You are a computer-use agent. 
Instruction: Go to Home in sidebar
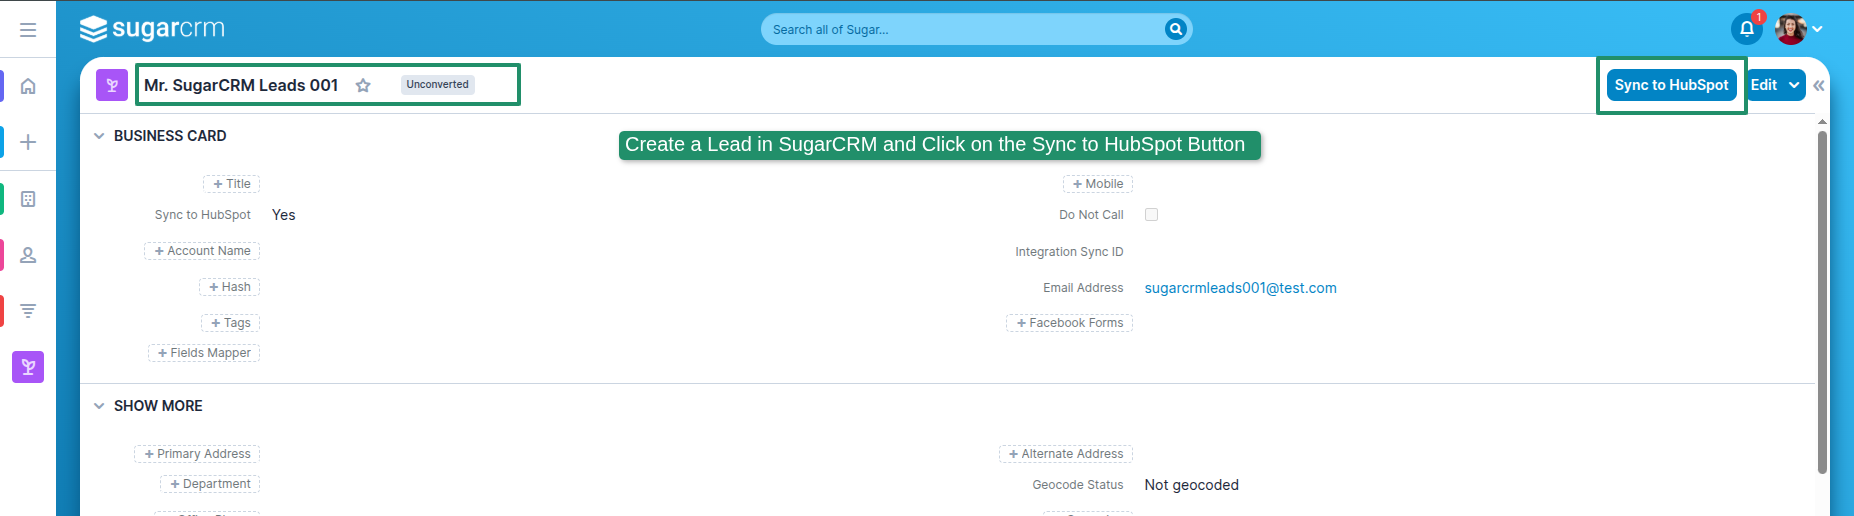pyautogui.click(x=28, y=86)
